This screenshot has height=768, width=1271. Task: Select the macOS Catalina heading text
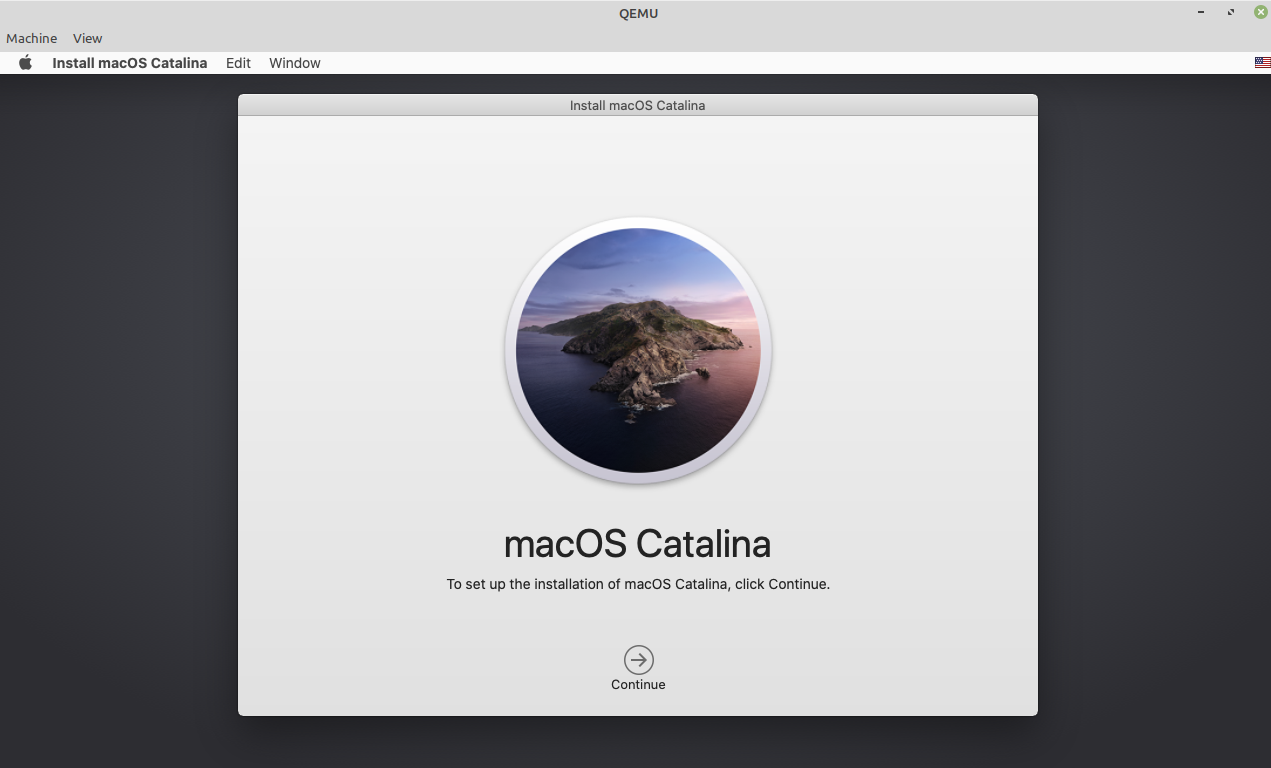(x=637, y=543)
